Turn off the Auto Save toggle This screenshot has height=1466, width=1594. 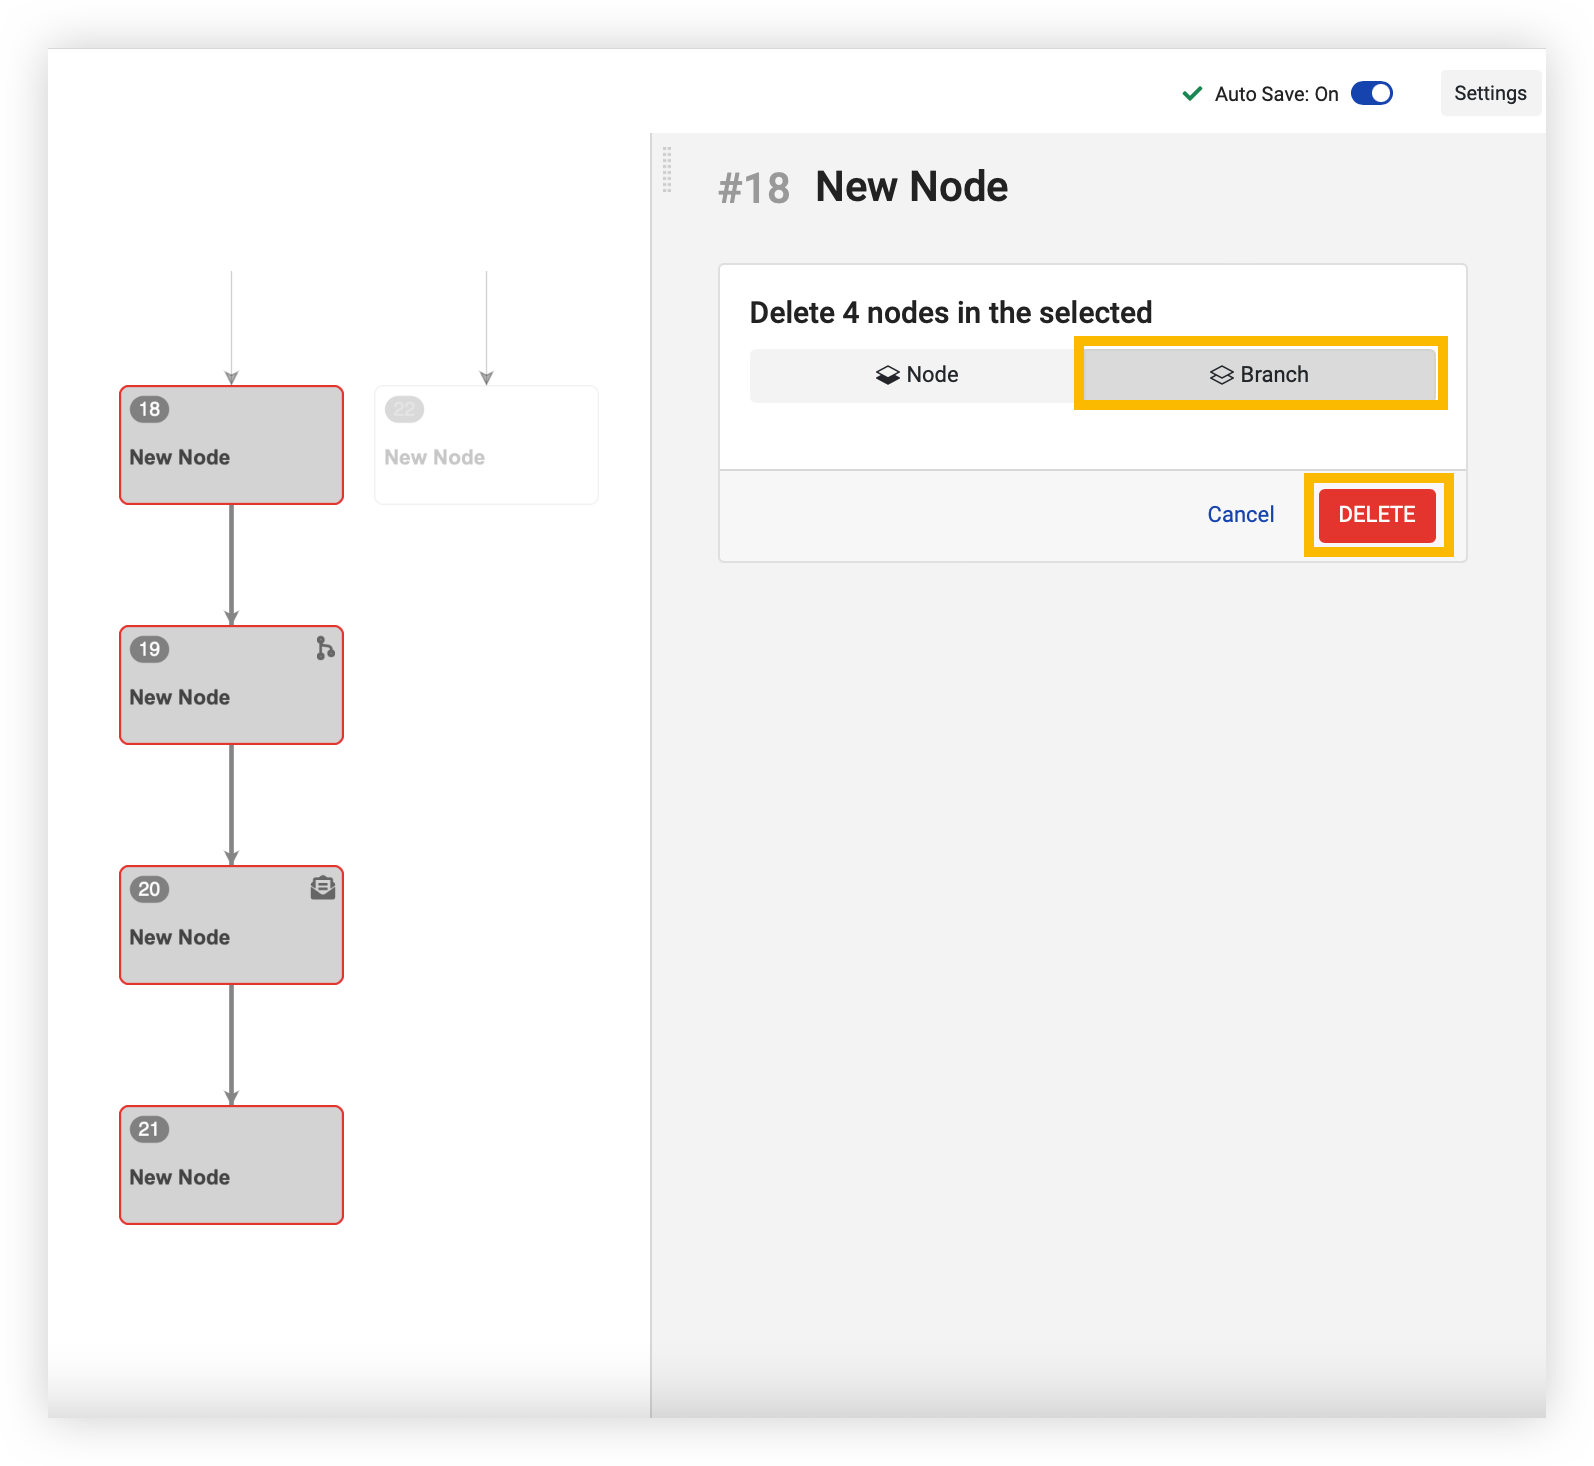pyautogui.click(x=1371, y=93)
